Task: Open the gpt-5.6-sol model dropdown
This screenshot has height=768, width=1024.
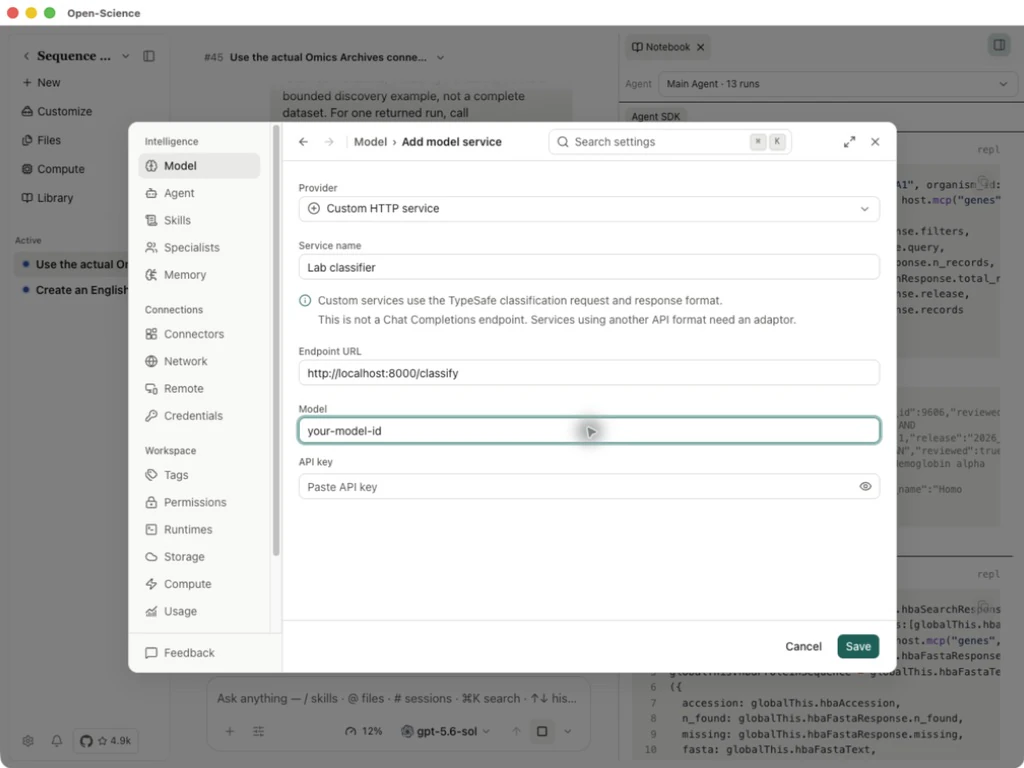Action: pos(445,731)
